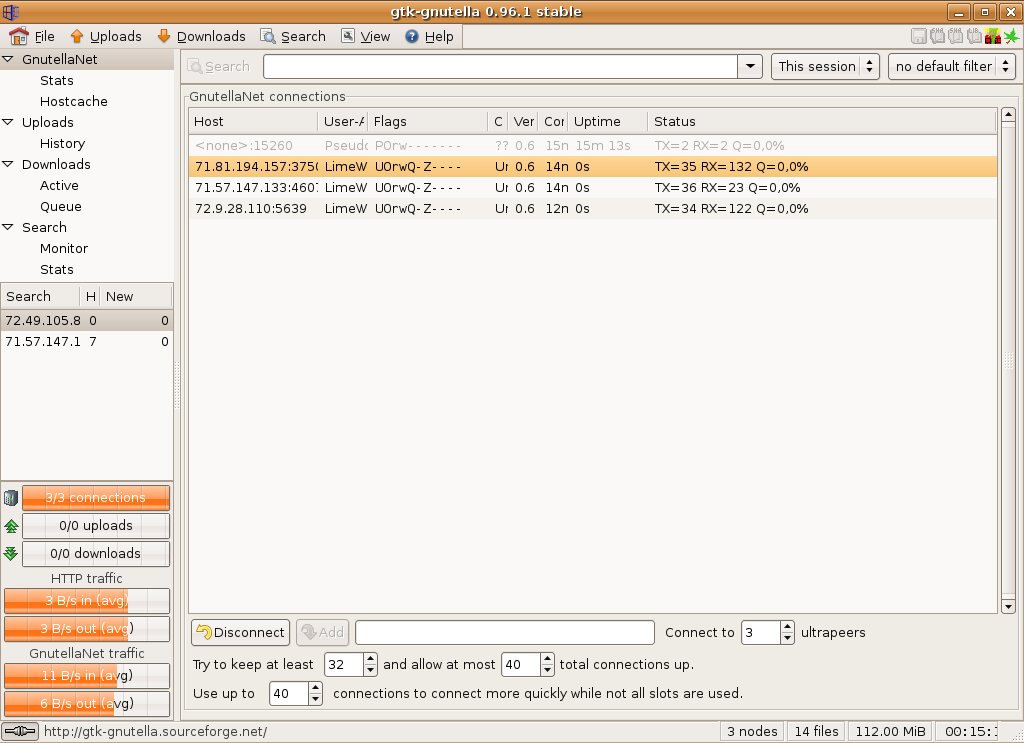The height and width of the screenshot is (743, 1024).
Task: Click the host address field beside Add
Action: tap(505, 633)
